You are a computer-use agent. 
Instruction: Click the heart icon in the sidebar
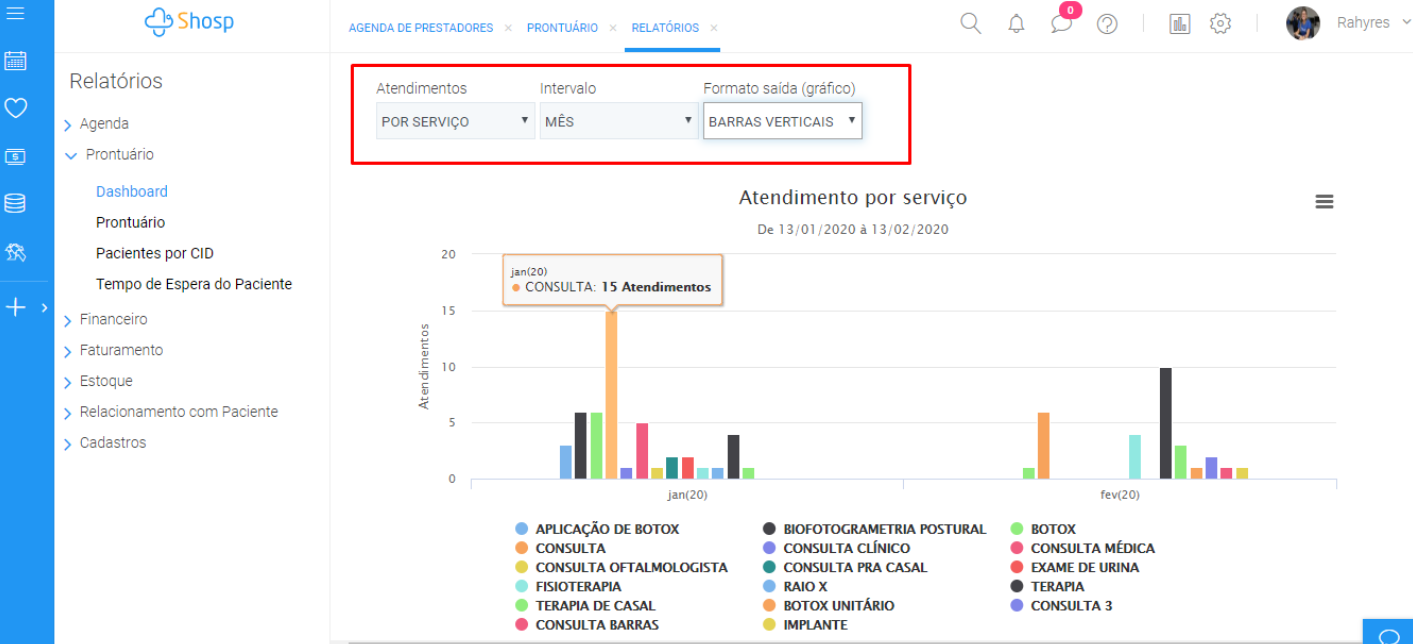tap(15, 108)
